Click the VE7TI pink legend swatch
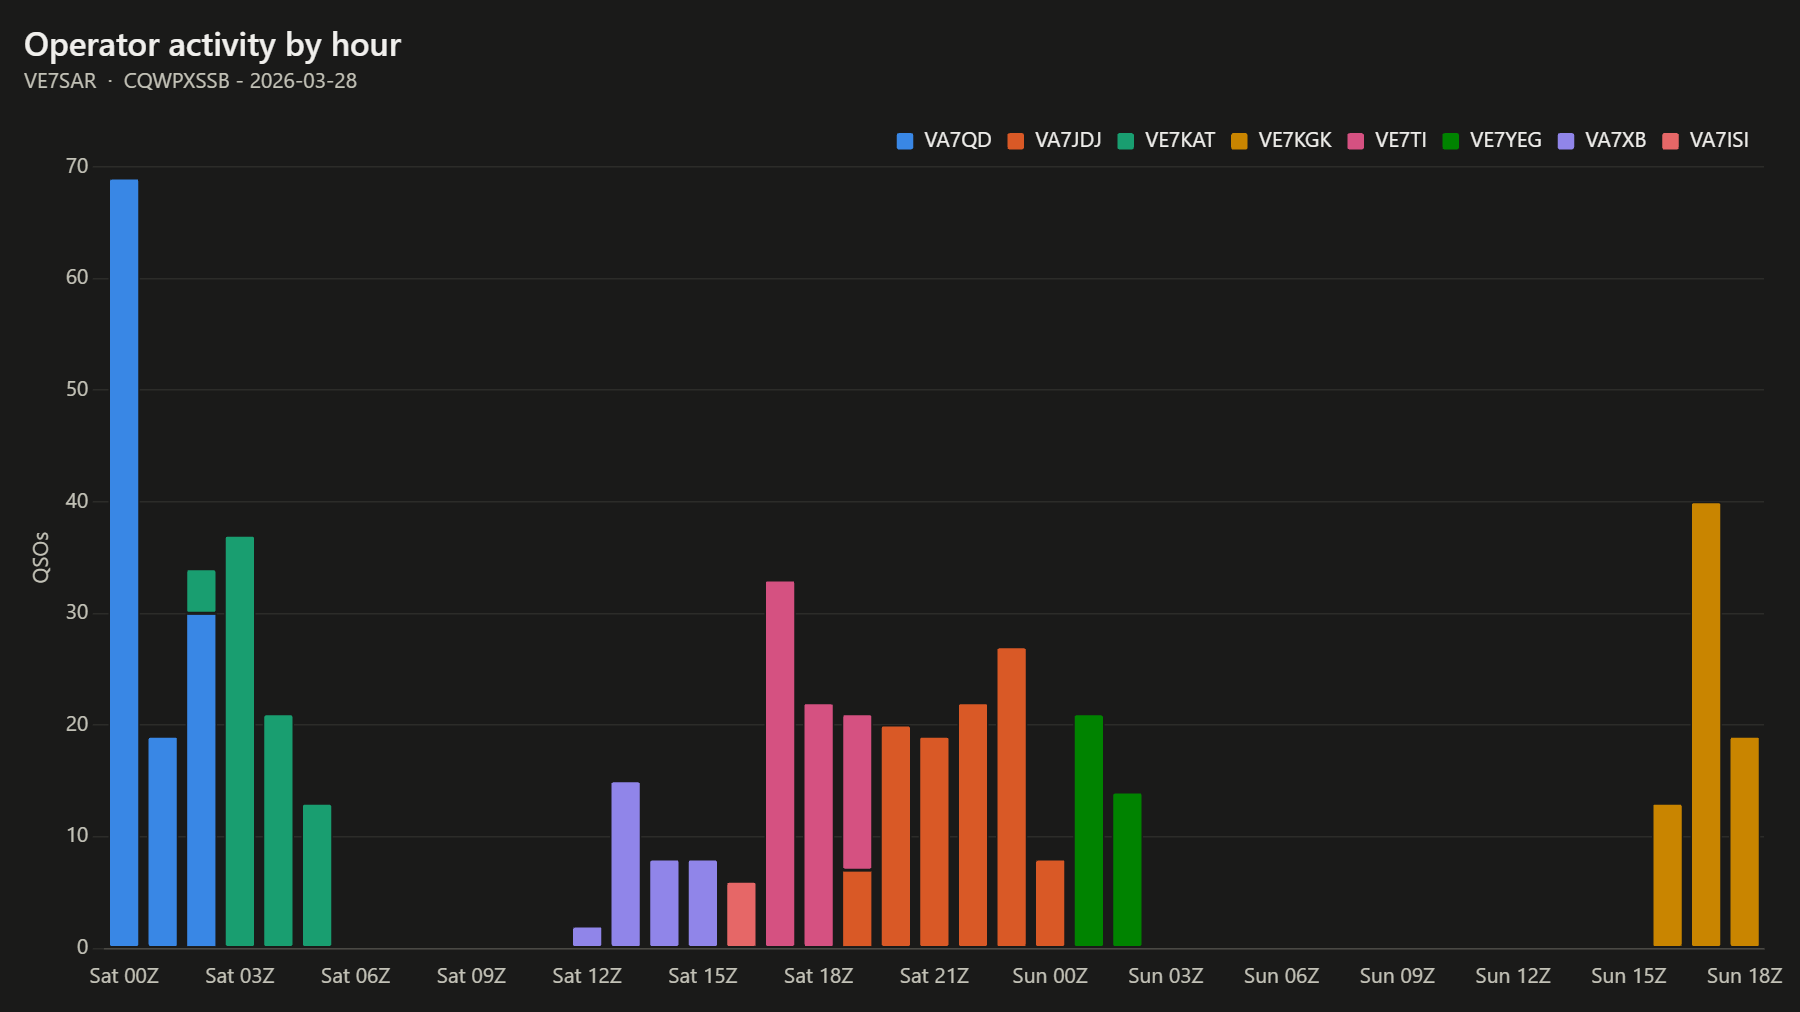The image size is (1800, 1012). [1356, 141]
